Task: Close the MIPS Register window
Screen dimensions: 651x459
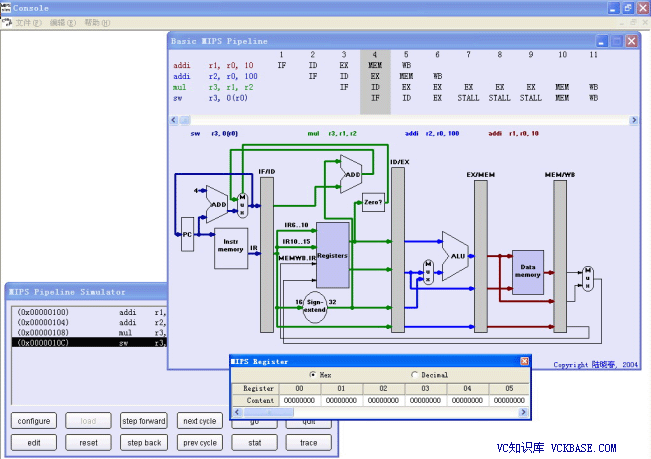Action: (x=524, y=361)
